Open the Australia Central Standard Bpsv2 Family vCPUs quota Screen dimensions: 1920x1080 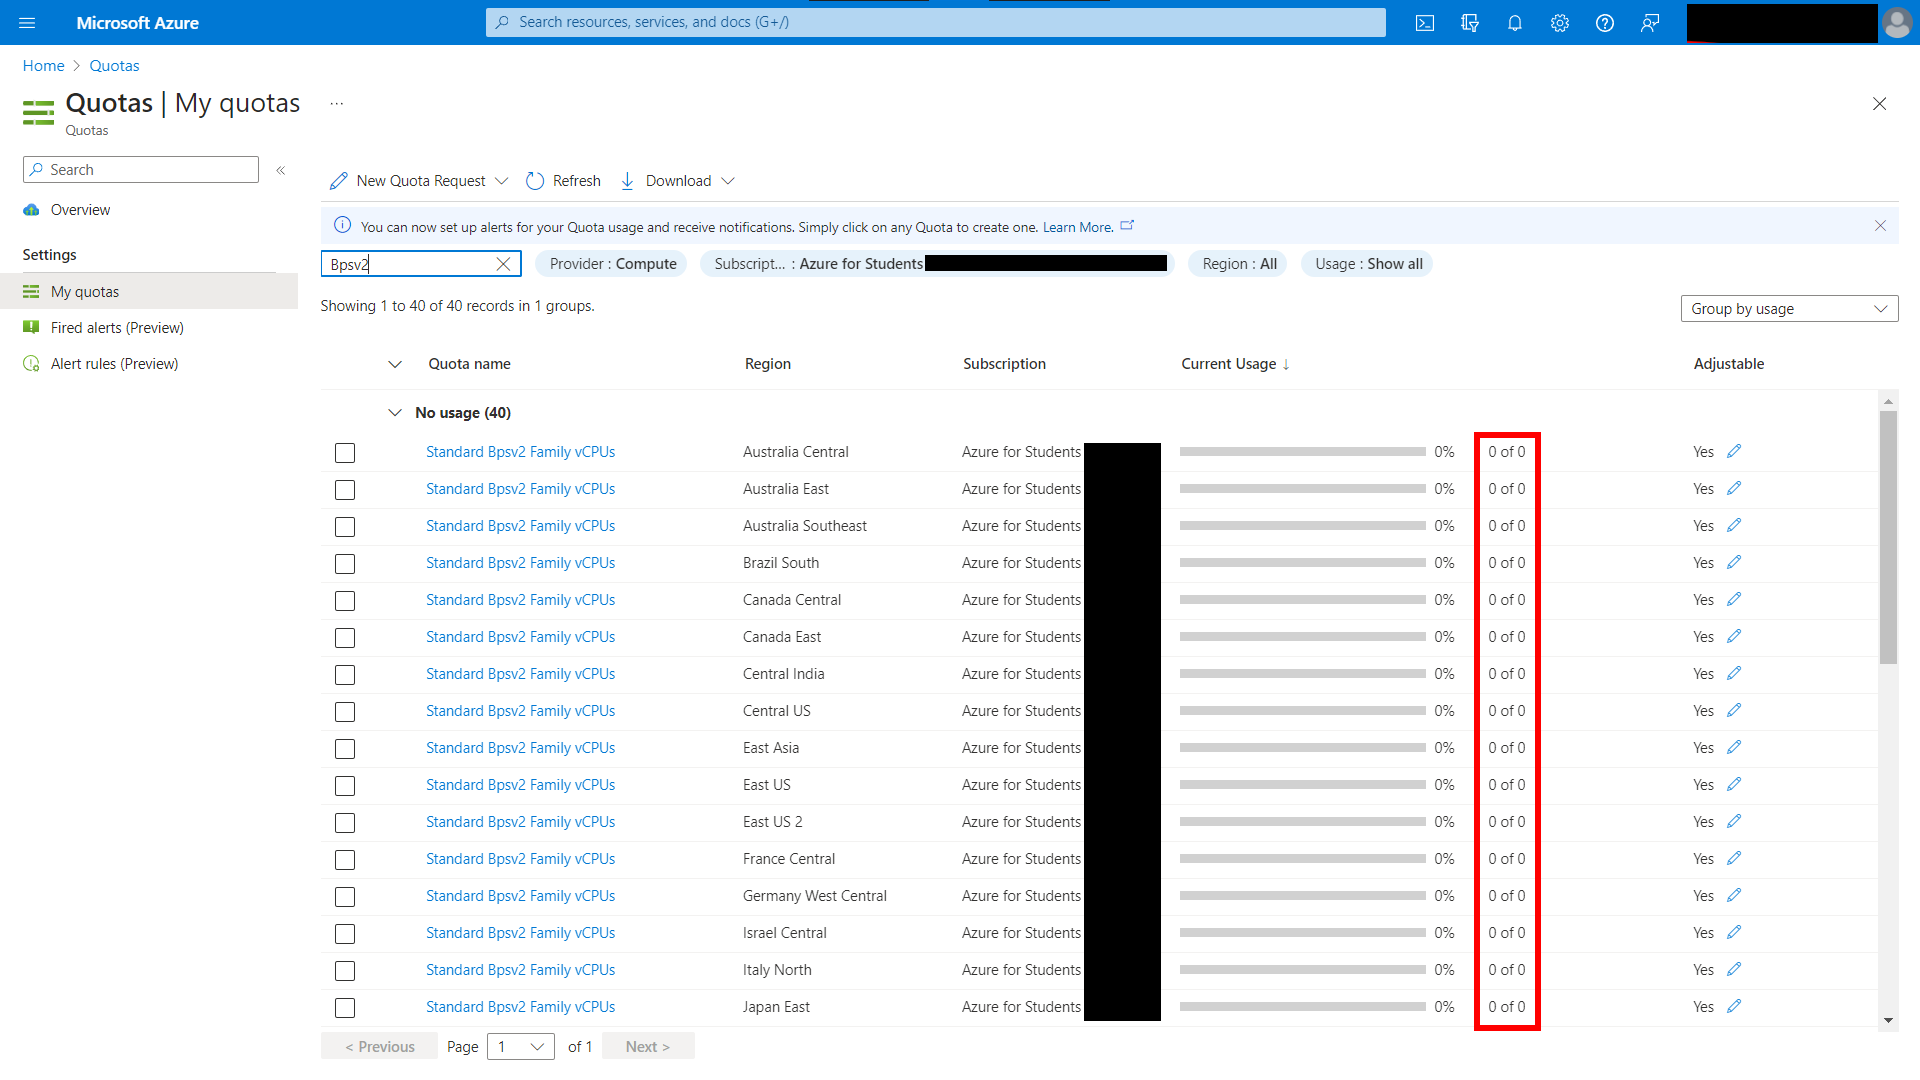coord(520,452)
